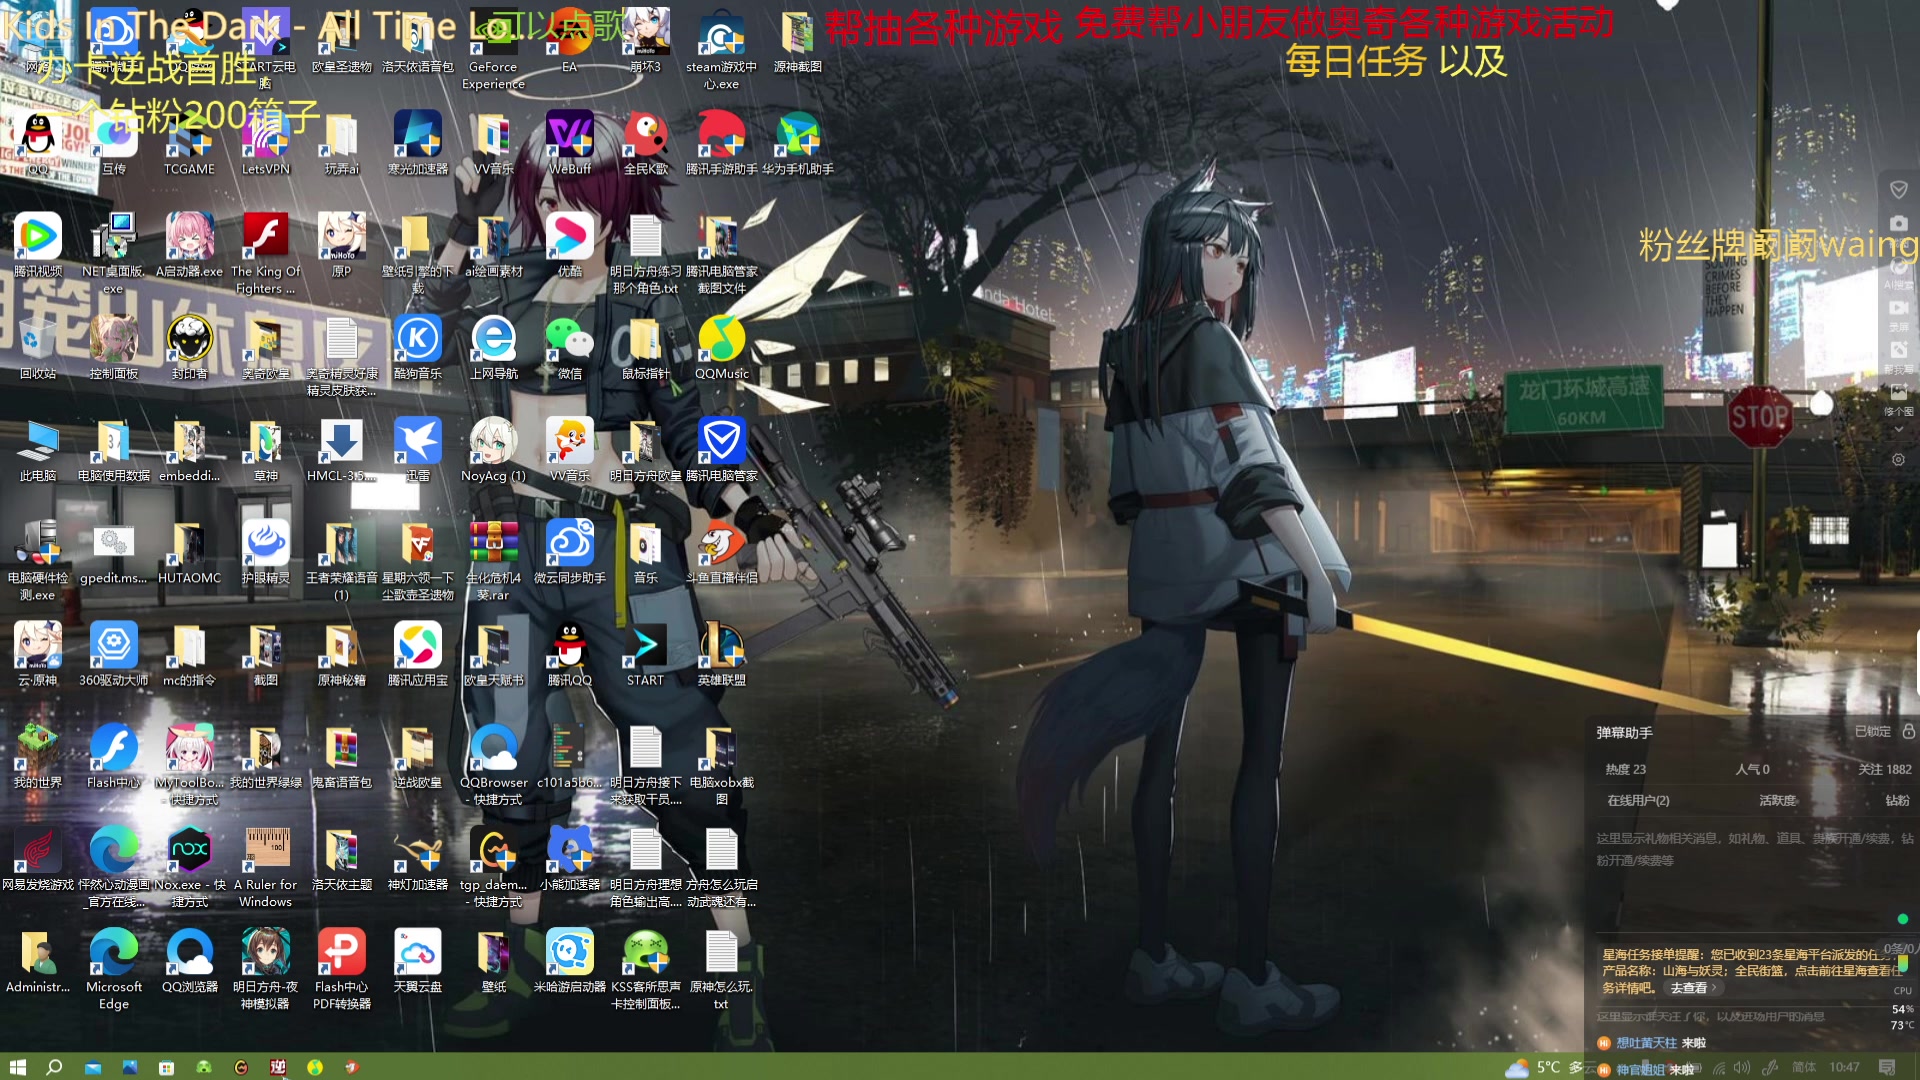Open the 崩坏3 game shortcut
This screenshot has height=1080, width=1920.
(645, 42)
